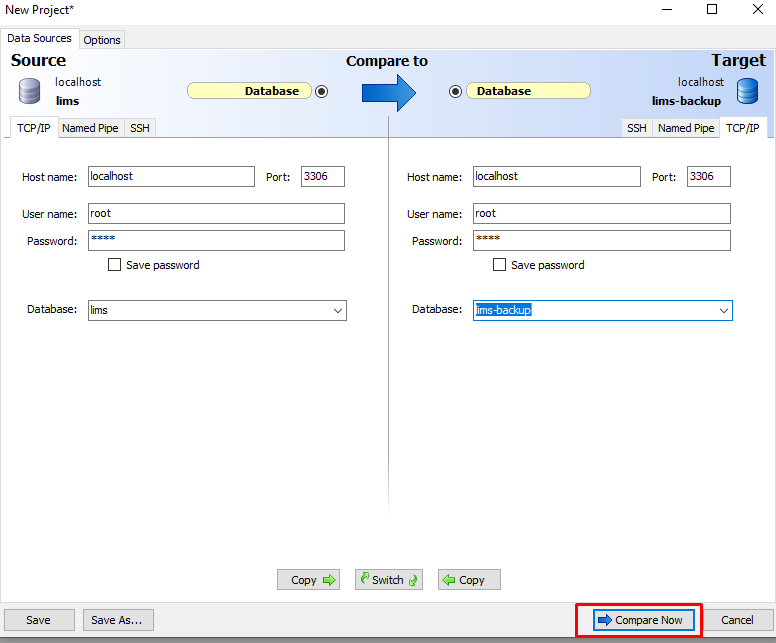Open the source Named Pipe tab

click(90, 128)
